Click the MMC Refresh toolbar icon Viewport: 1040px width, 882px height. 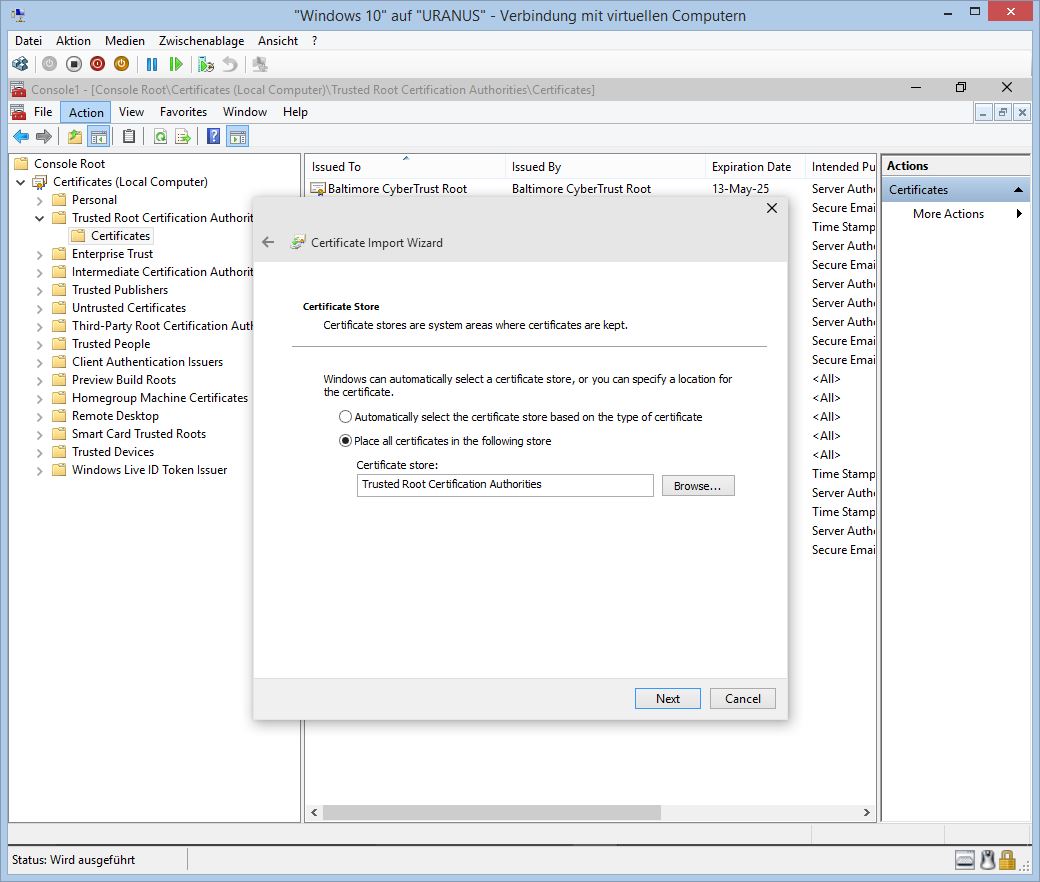pos(160,137)
